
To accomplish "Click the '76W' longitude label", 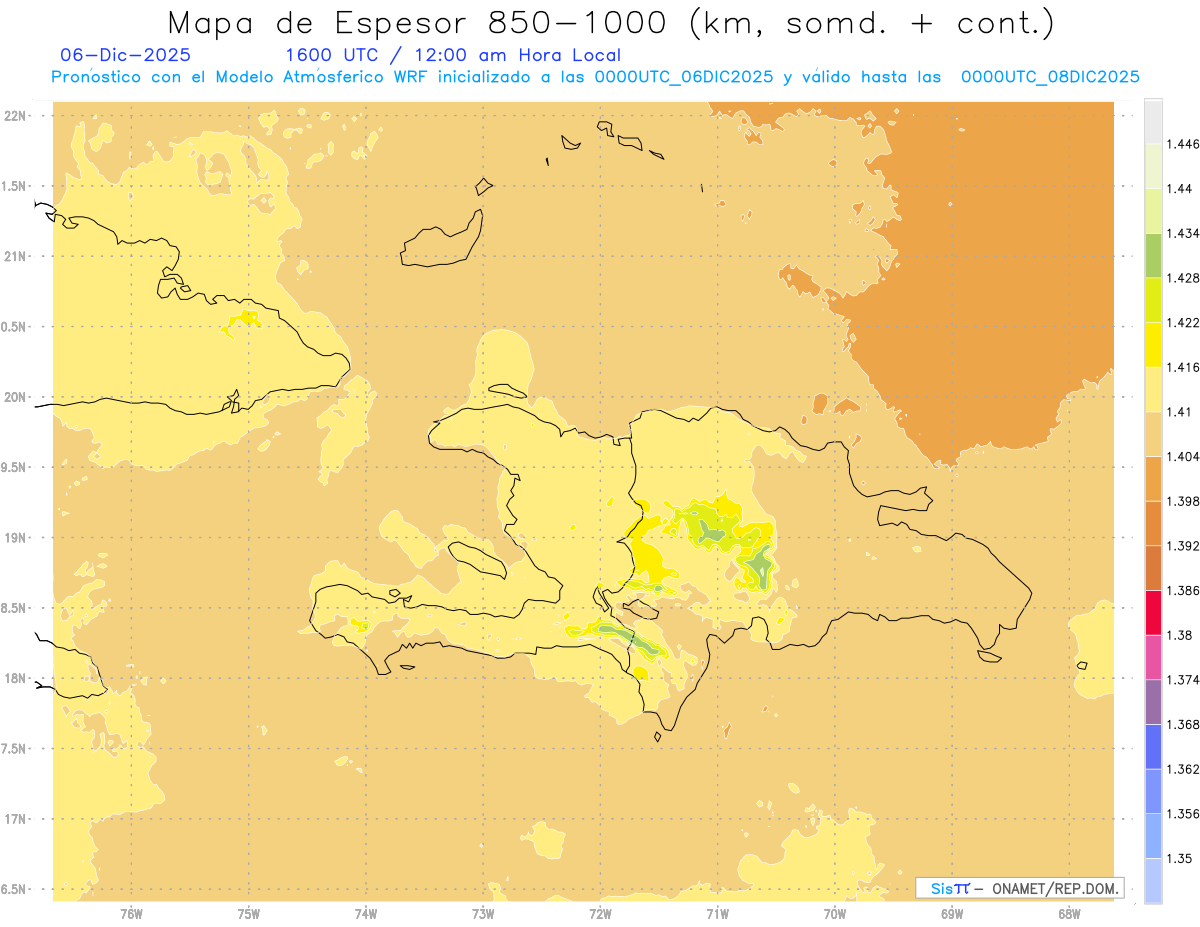I will click(131, 914).
